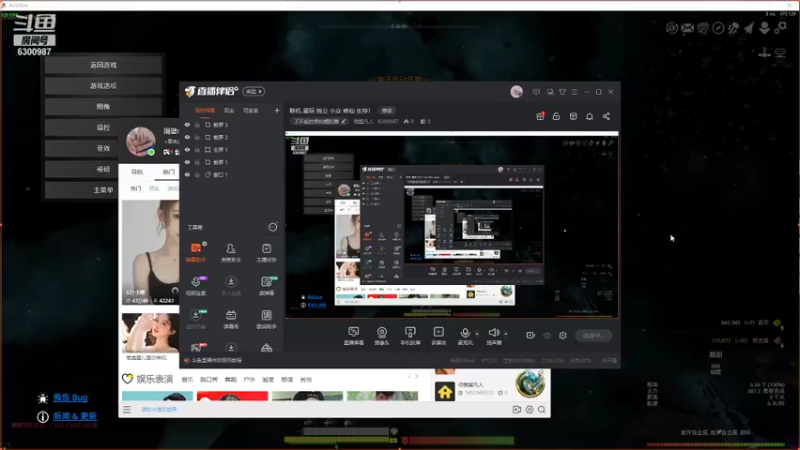
Task: Click the browser hamburger icon at bottom-left
Action: tap(127, 409)
